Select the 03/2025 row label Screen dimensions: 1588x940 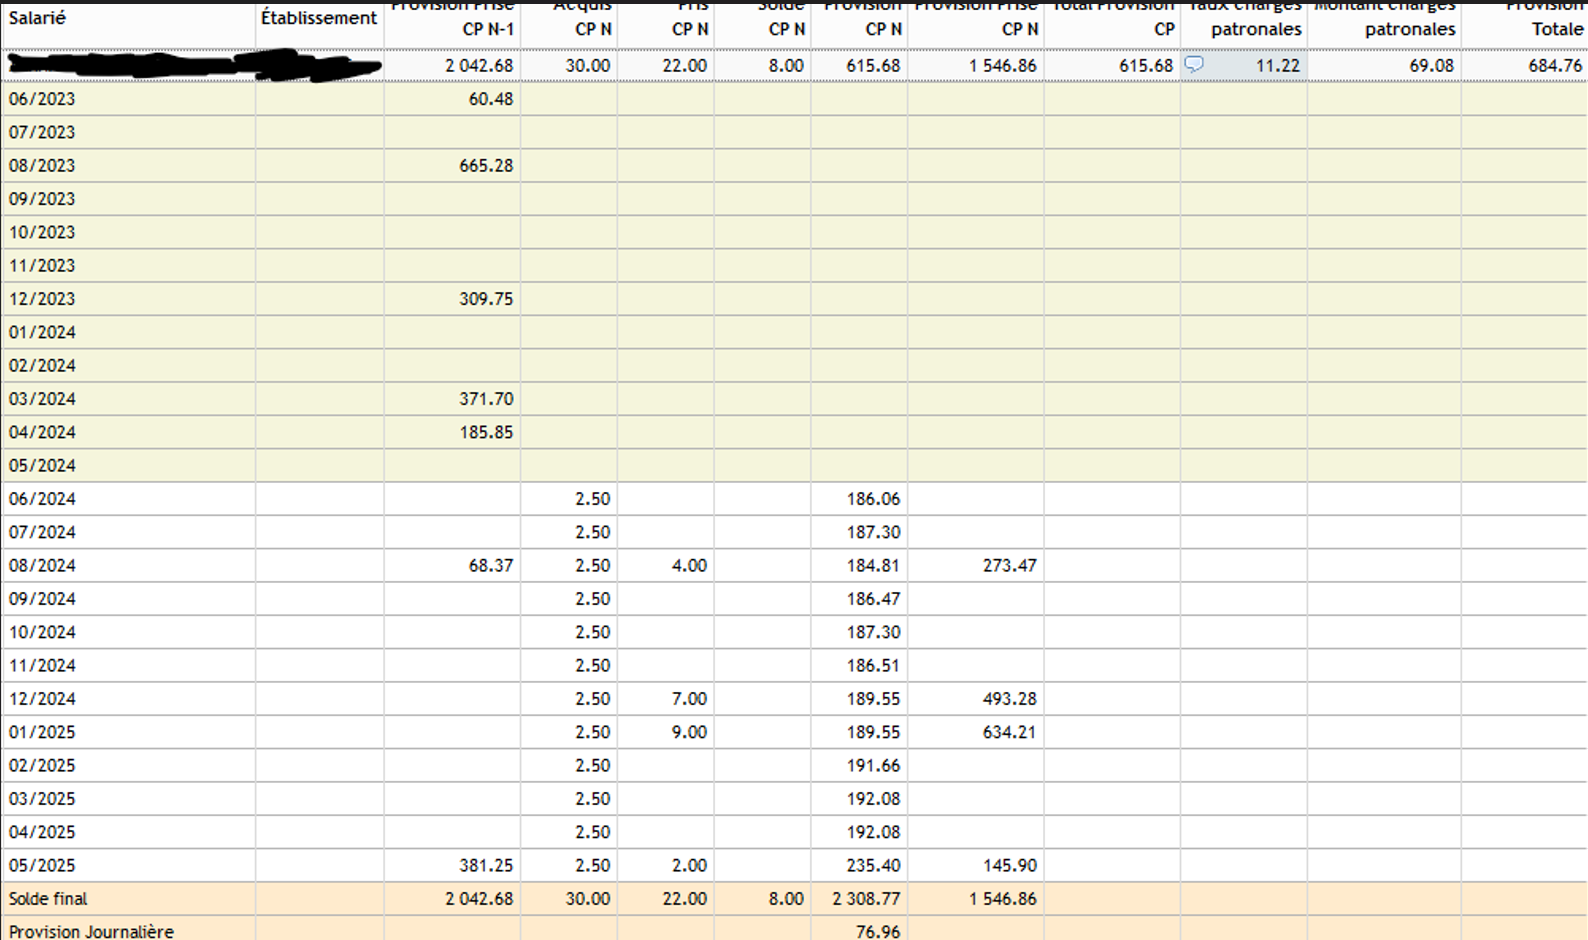click(42, 799)
